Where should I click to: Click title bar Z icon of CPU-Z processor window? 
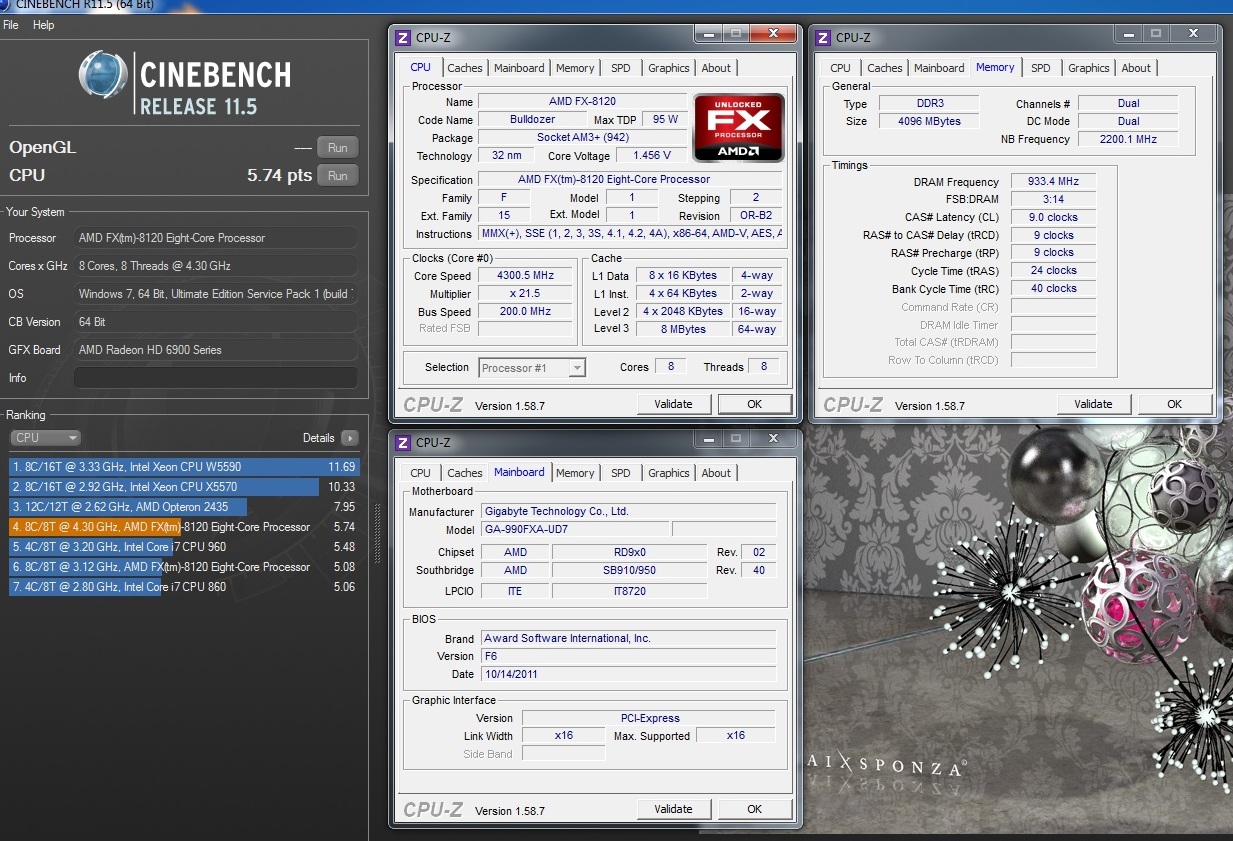403,38
